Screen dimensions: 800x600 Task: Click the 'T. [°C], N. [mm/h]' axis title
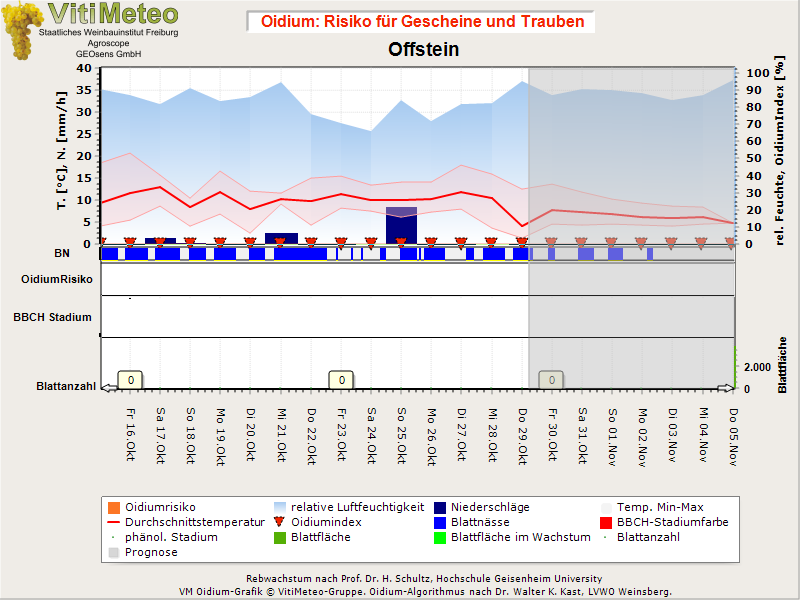tap(62, 151)
